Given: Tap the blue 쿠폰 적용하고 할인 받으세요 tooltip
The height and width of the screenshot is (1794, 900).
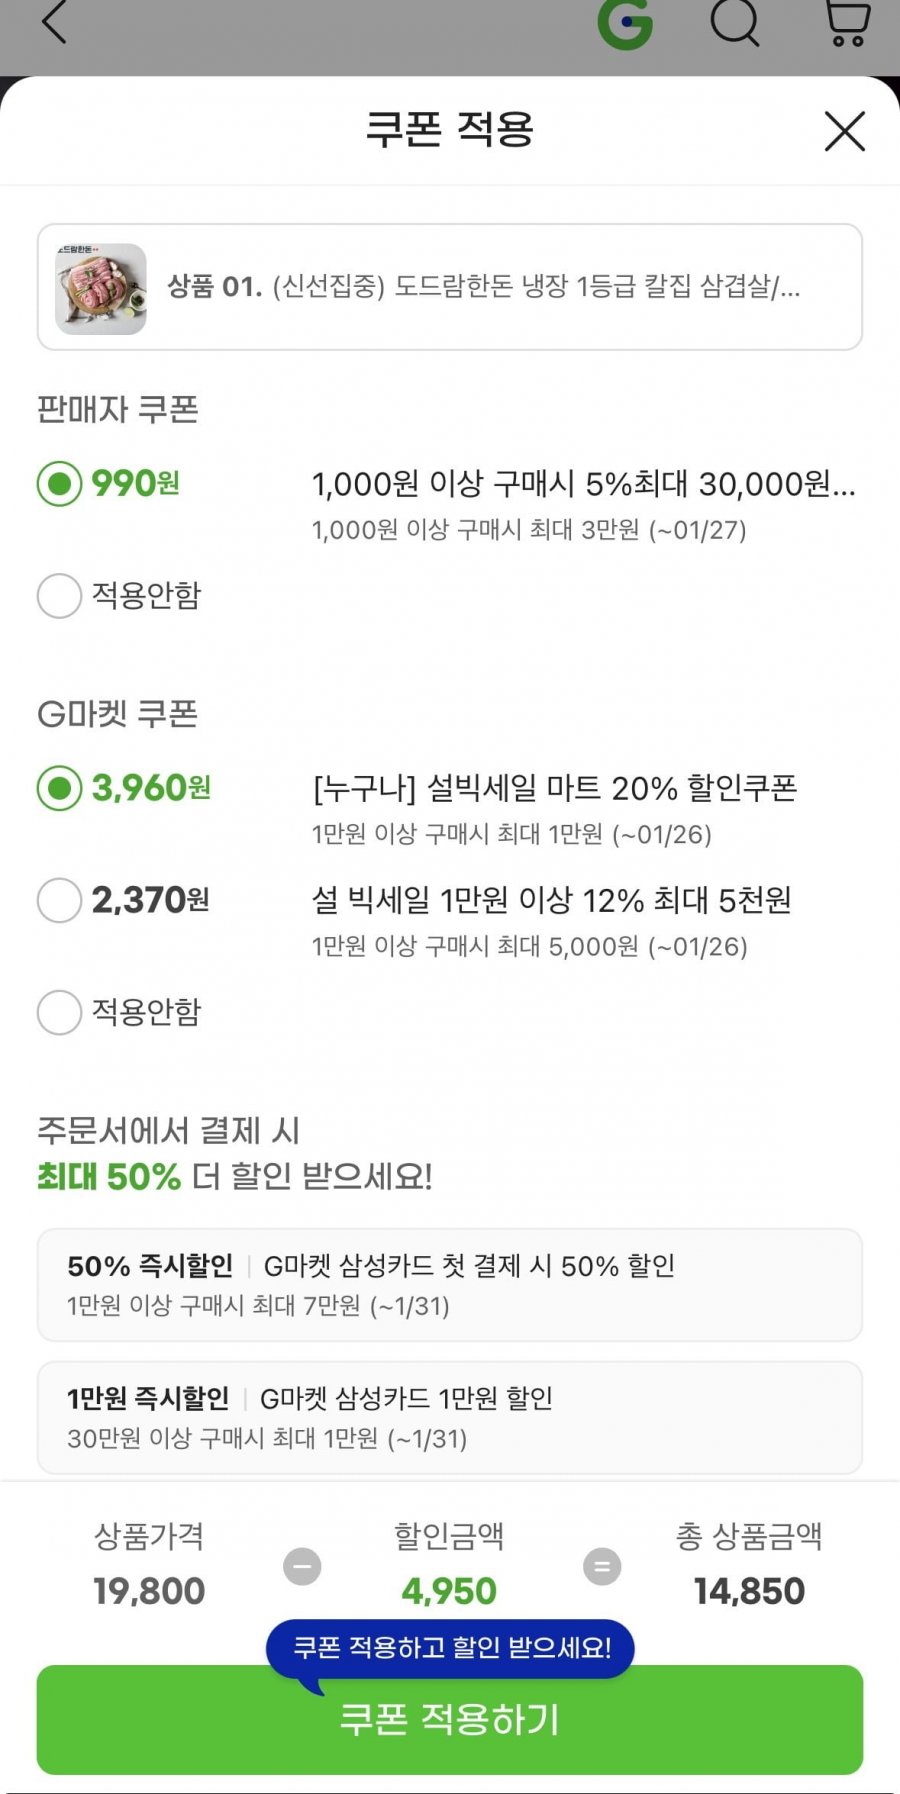Looking at the screenshot, I should tap(451, 1648).
